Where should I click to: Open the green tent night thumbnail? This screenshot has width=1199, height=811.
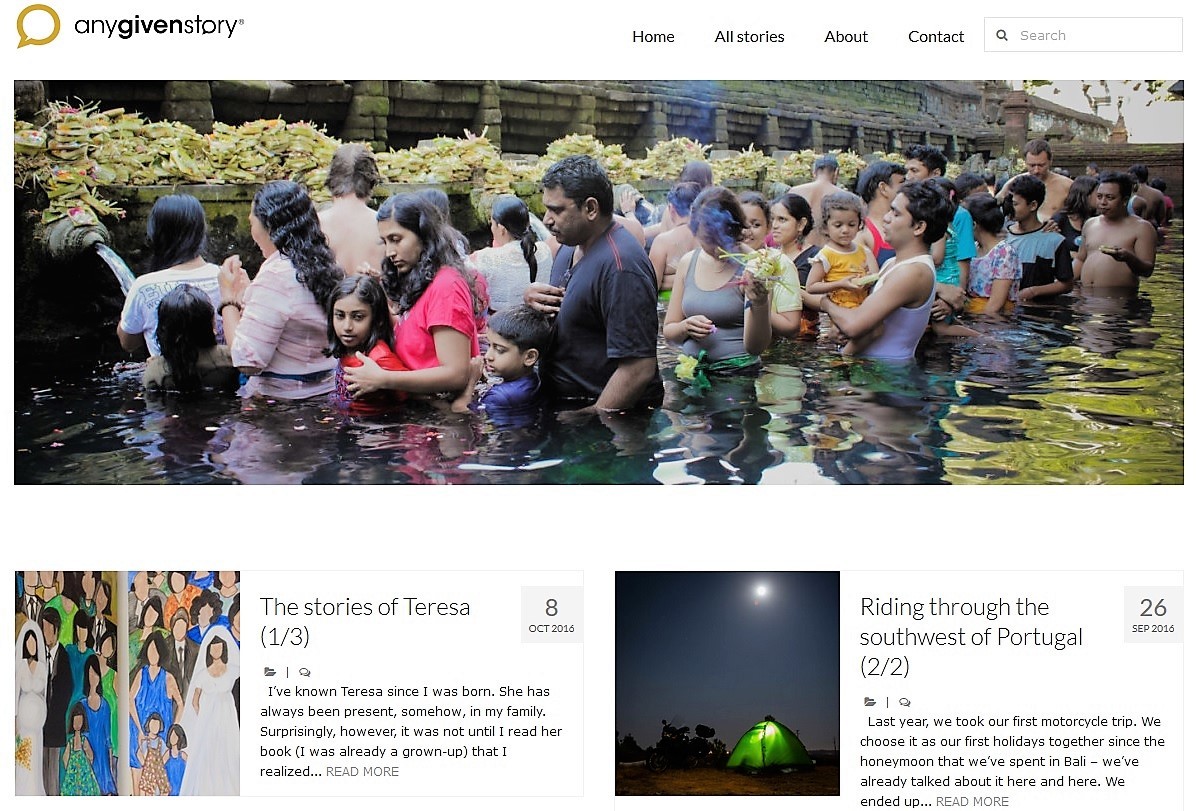pyautogui.click(x=727, y=683)
